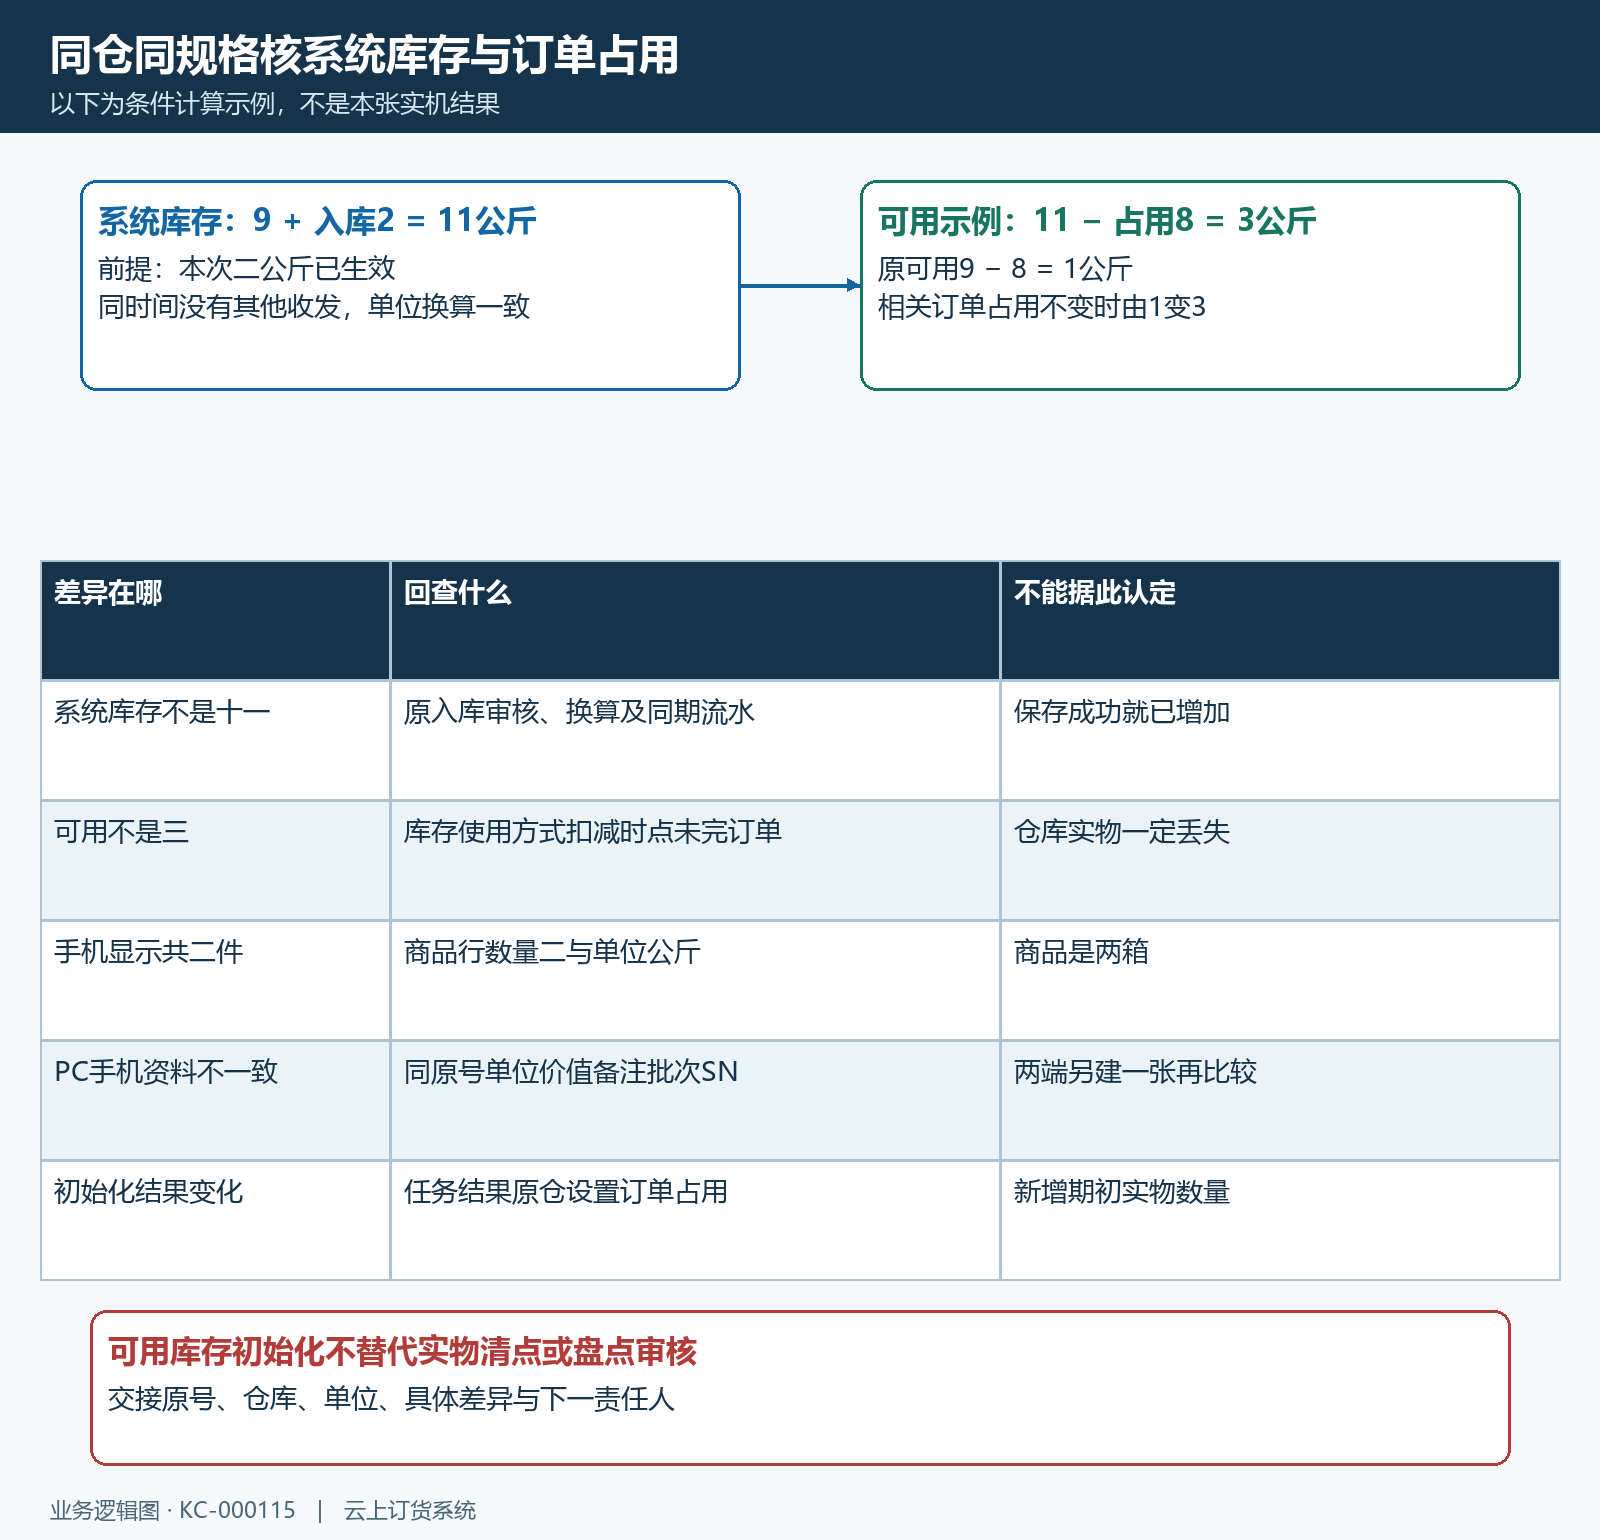Click the heading 系统库存：9 + 入库2 = 11公斤
Viewport: 1600px width, 1540px height.
tap(317, 220)
